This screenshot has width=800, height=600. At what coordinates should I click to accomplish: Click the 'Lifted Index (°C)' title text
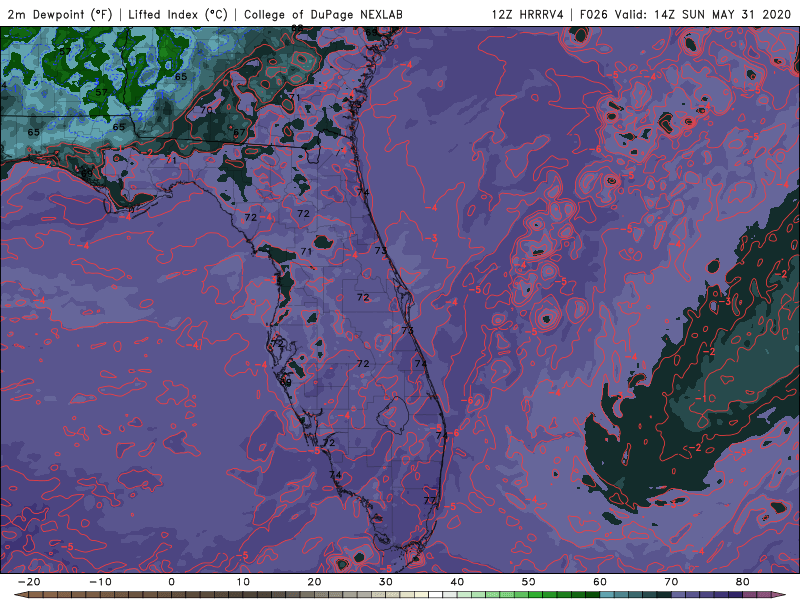tap(178, 14)
